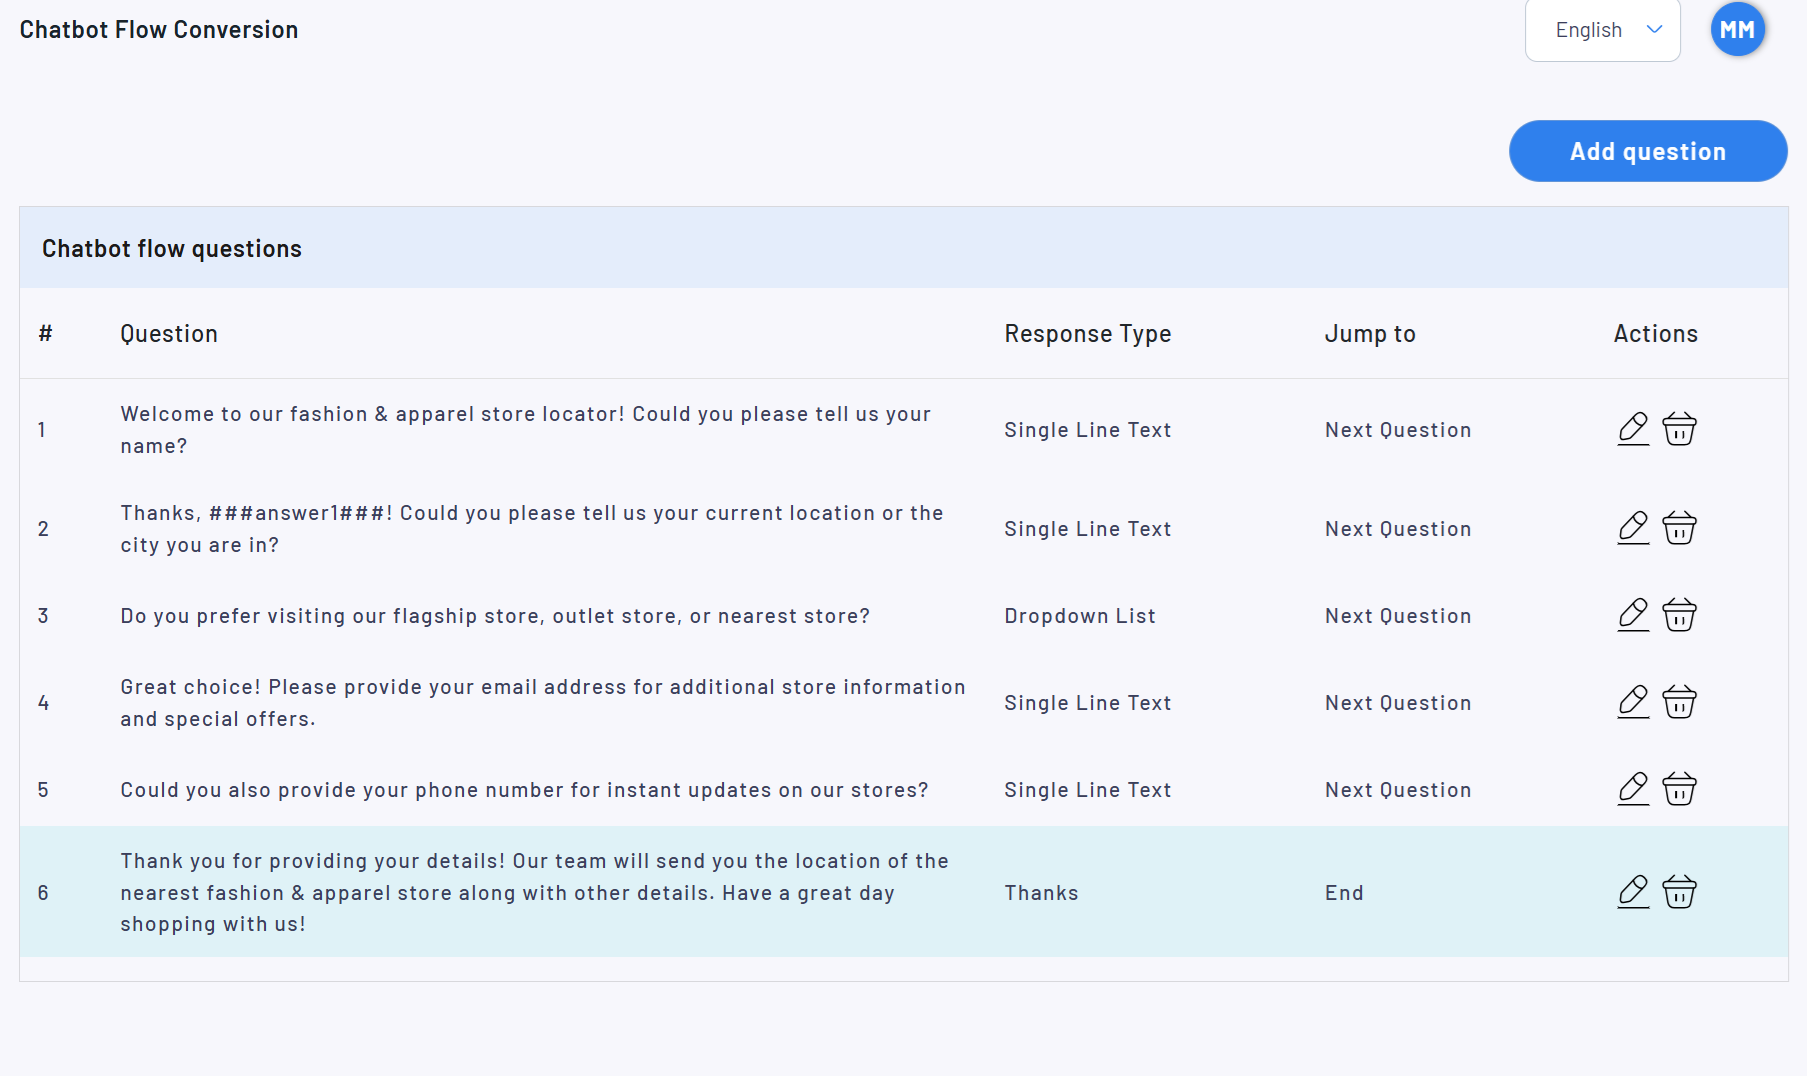Click 'Next Question' in question 4 row
This screenshot has height=1076, width=1807.
[1398, 703]
